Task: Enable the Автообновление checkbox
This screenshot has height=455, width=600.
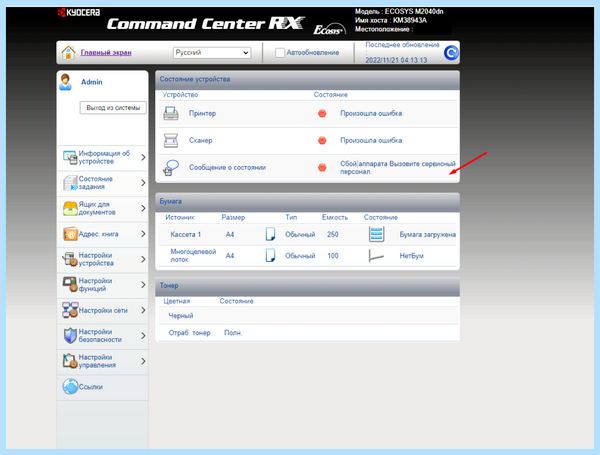Action: pyautogui.click(x=280, y=53)
